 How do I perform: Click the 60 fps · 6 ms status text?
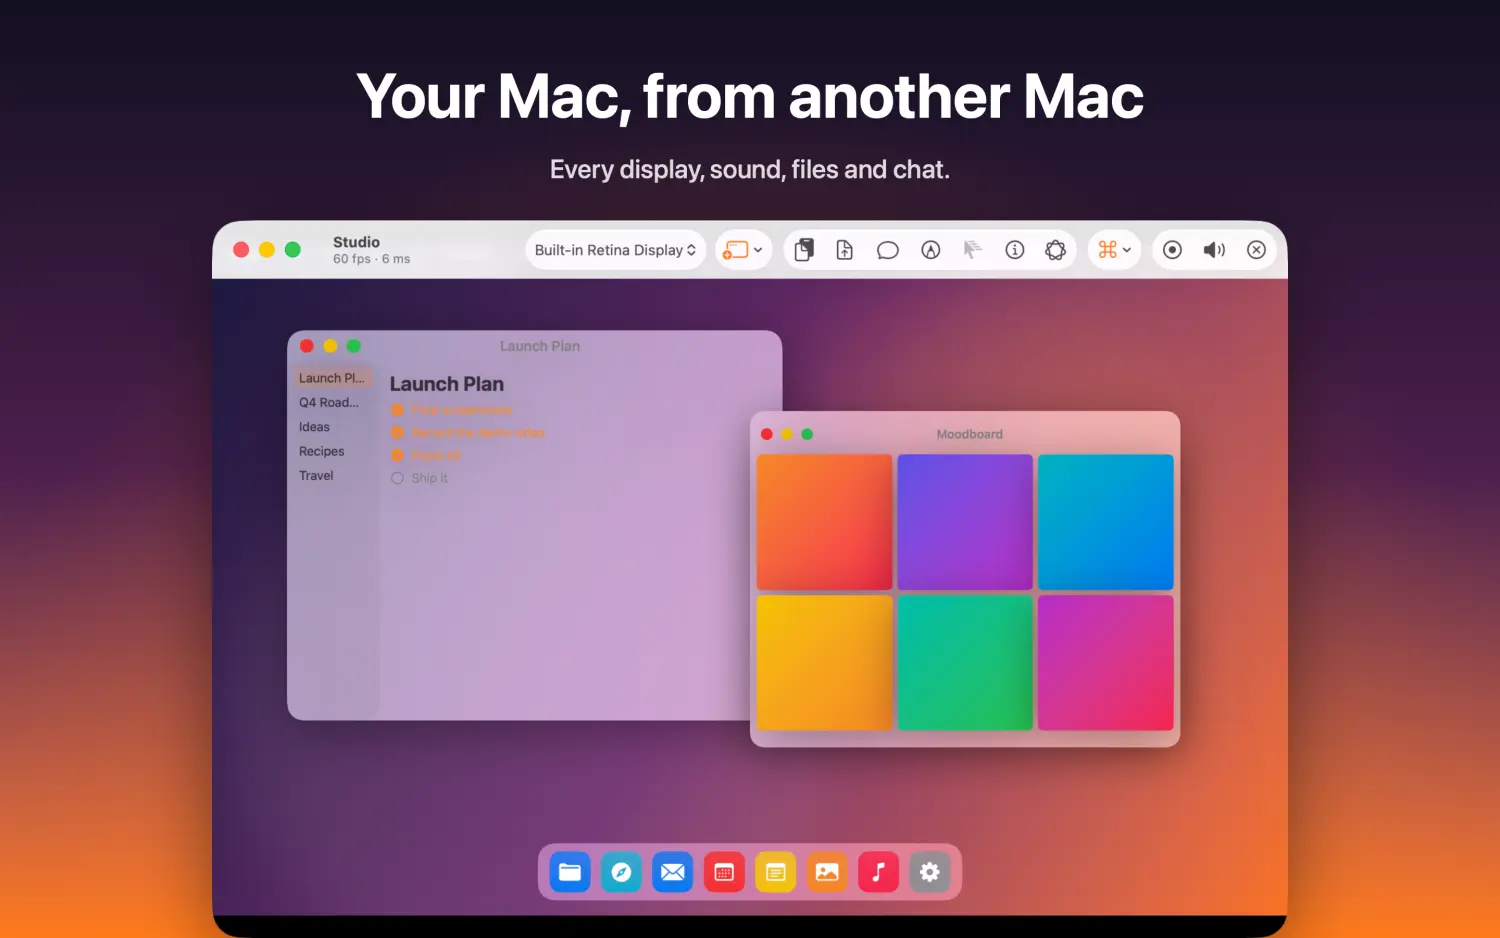371,259
